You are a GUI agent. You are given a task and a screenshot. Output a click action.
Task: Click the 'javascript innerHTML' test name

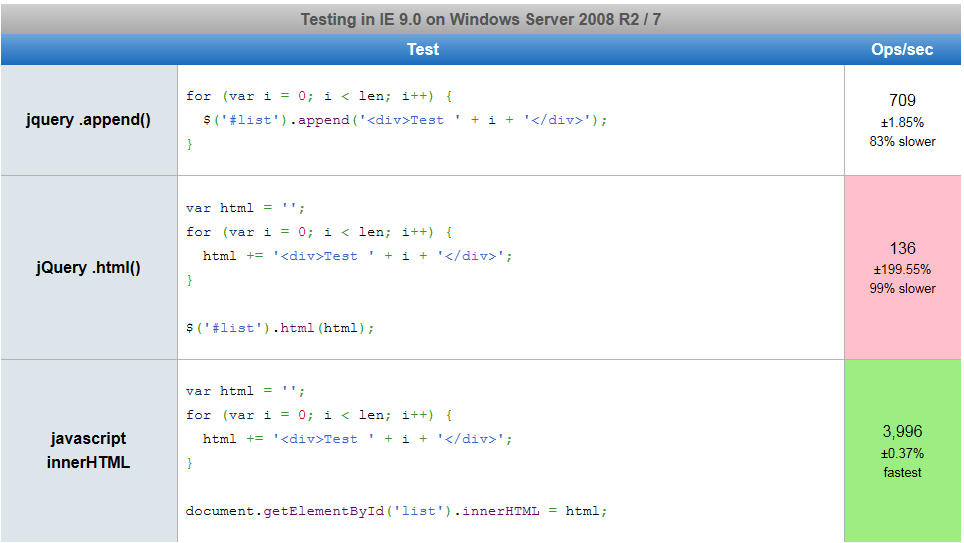tap(89, 450)
